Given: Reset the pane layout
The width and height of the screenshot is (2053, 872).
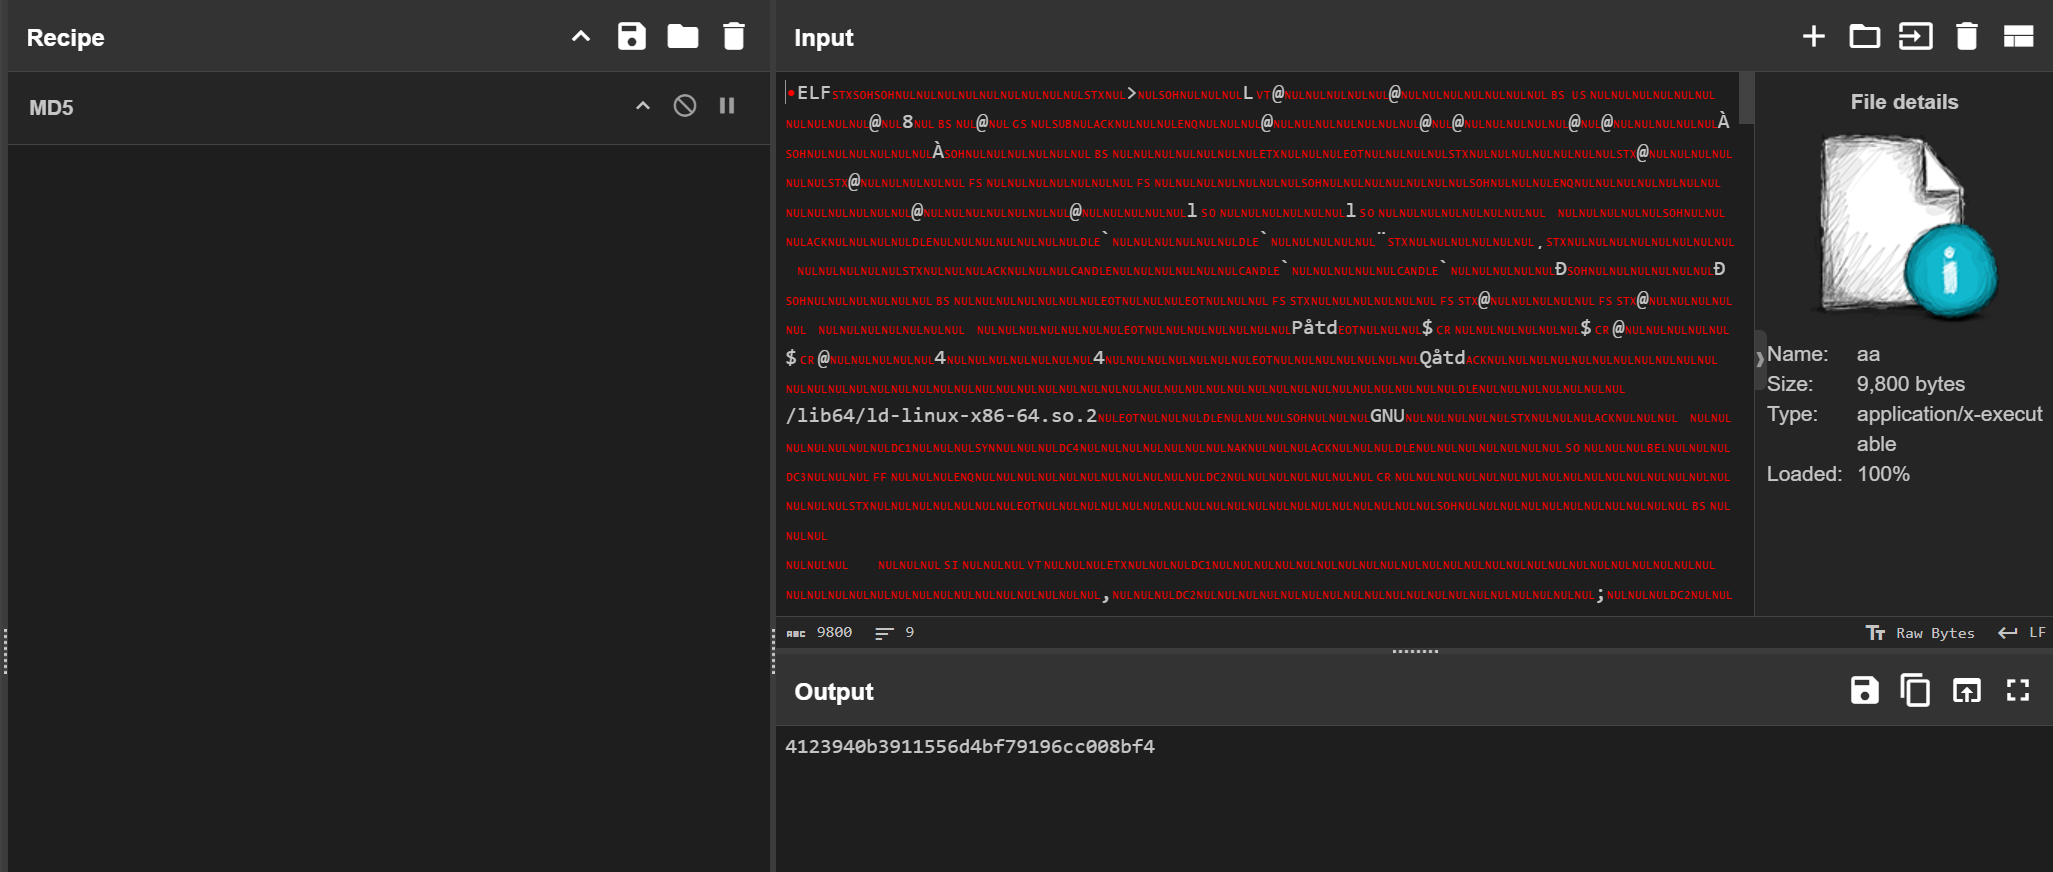Looking at the screenshot, I should [2018, 37].
